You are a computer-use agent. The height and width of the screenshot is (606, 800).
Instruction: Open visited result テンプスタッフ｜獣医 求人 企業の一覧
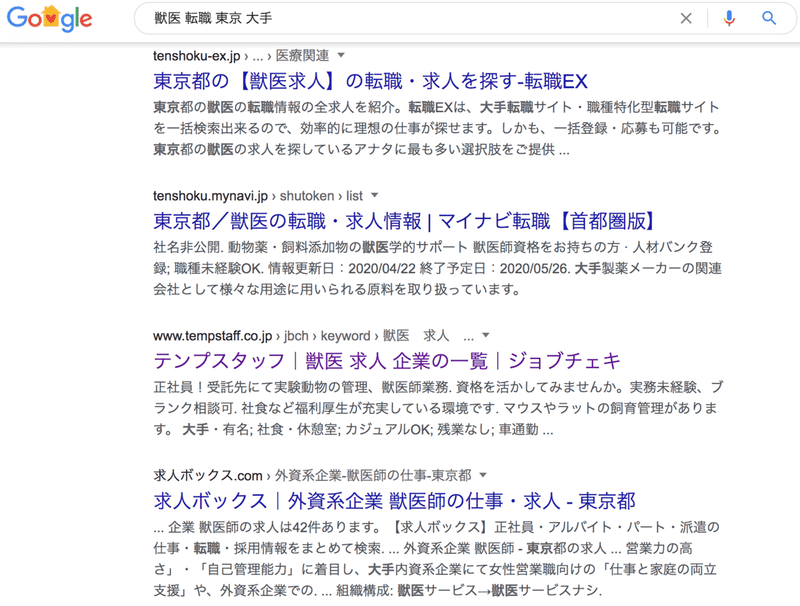(x=387, y=361)
